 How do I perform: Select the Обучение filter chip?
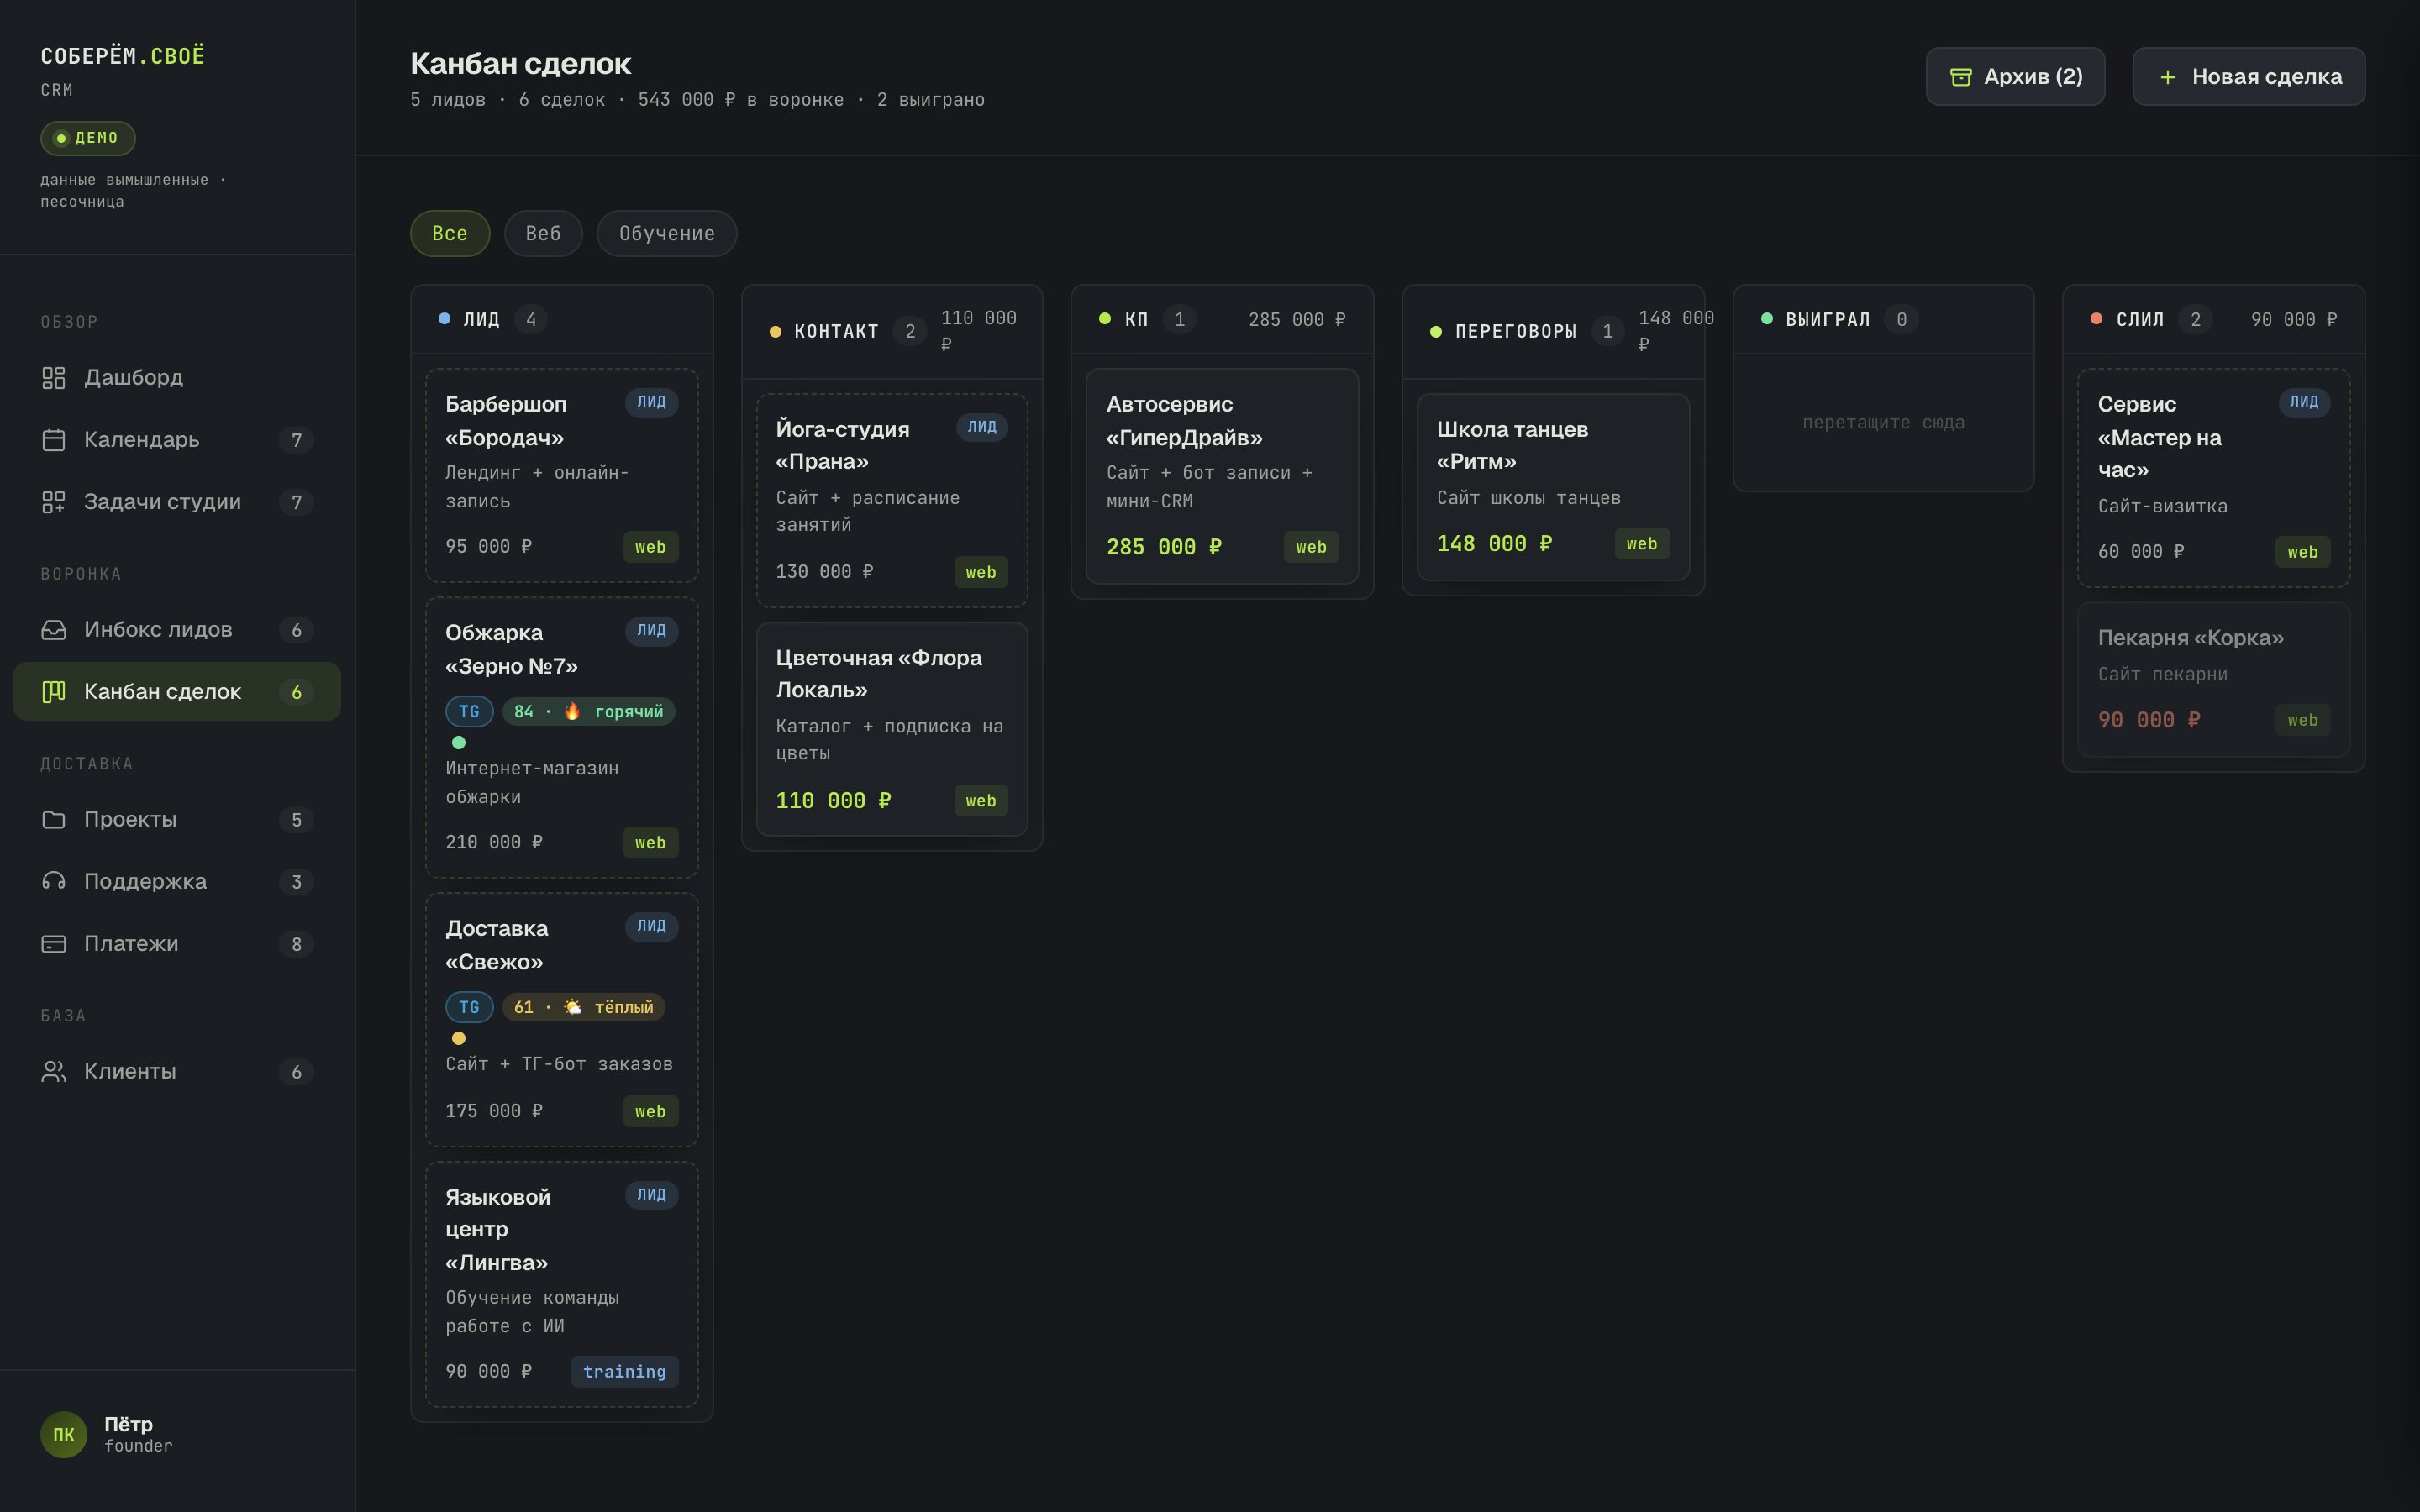667,233
